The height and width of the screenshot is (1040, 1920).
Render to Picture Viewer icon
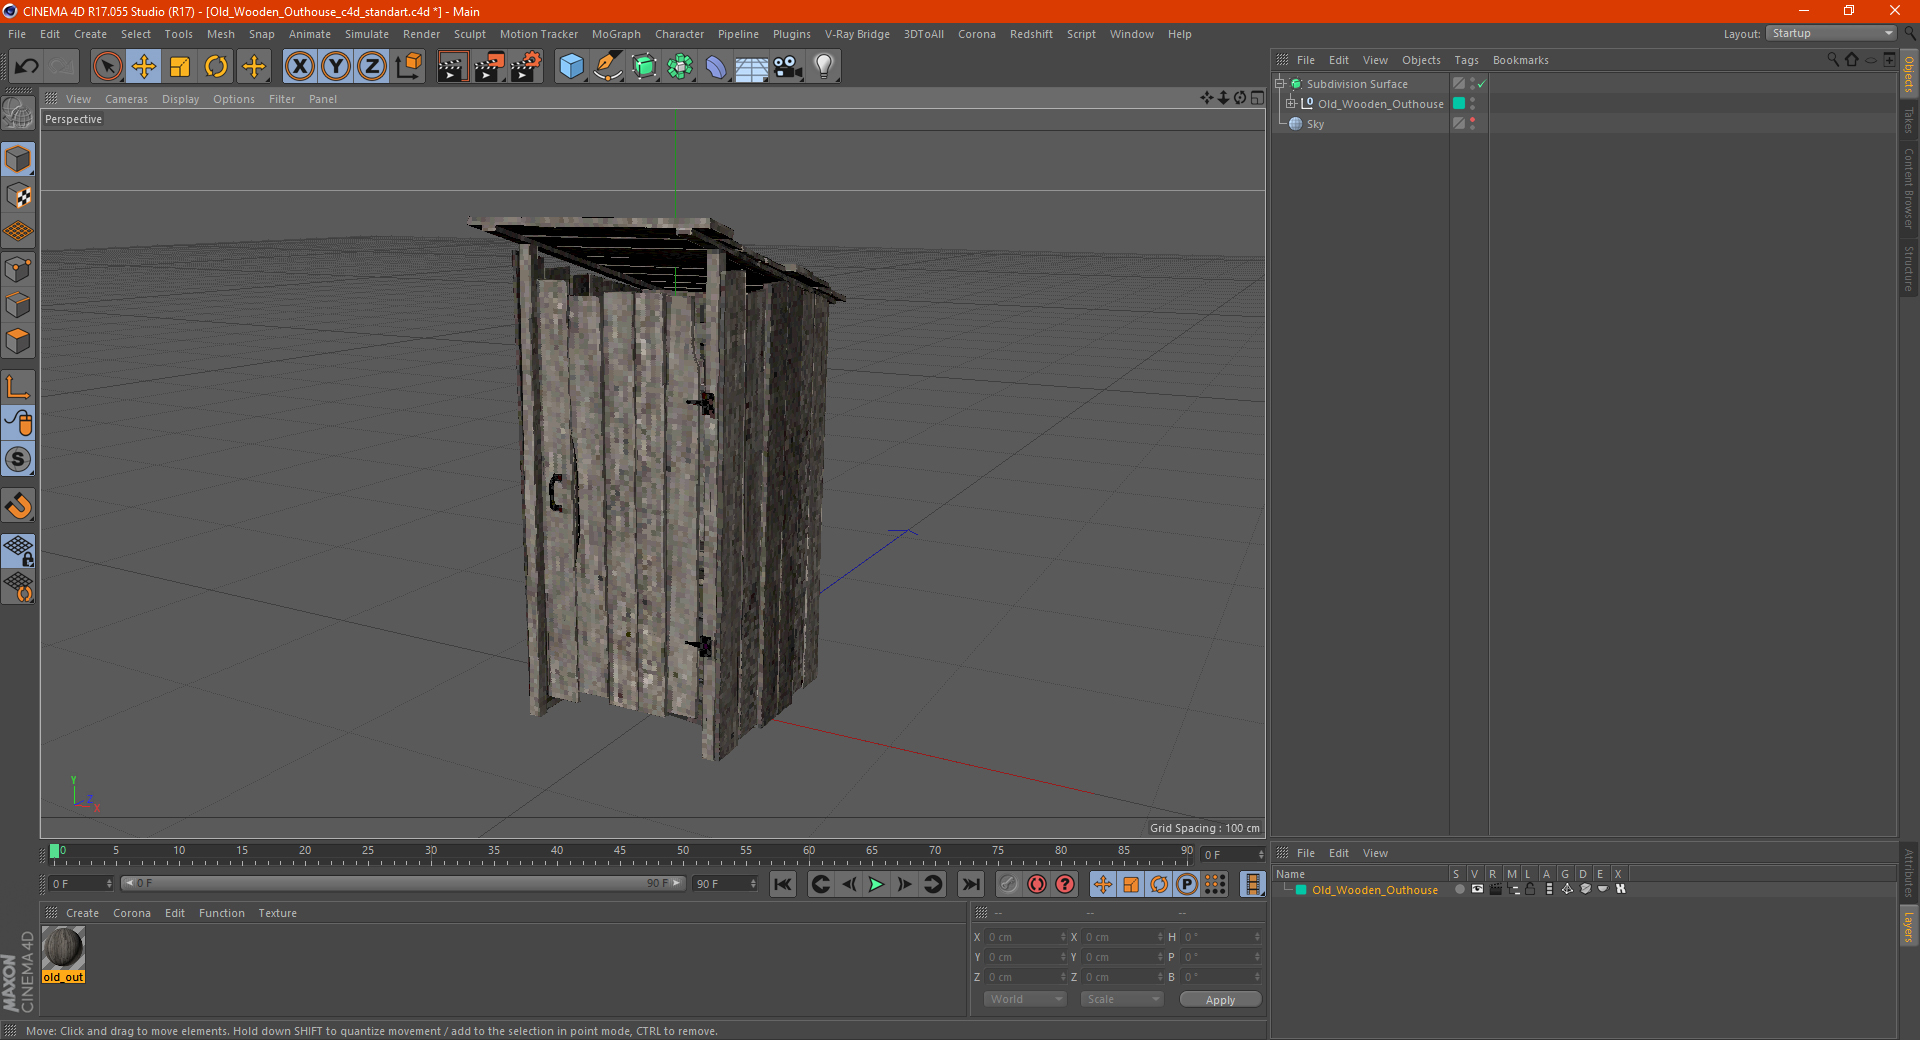click(x=489, y=67)
